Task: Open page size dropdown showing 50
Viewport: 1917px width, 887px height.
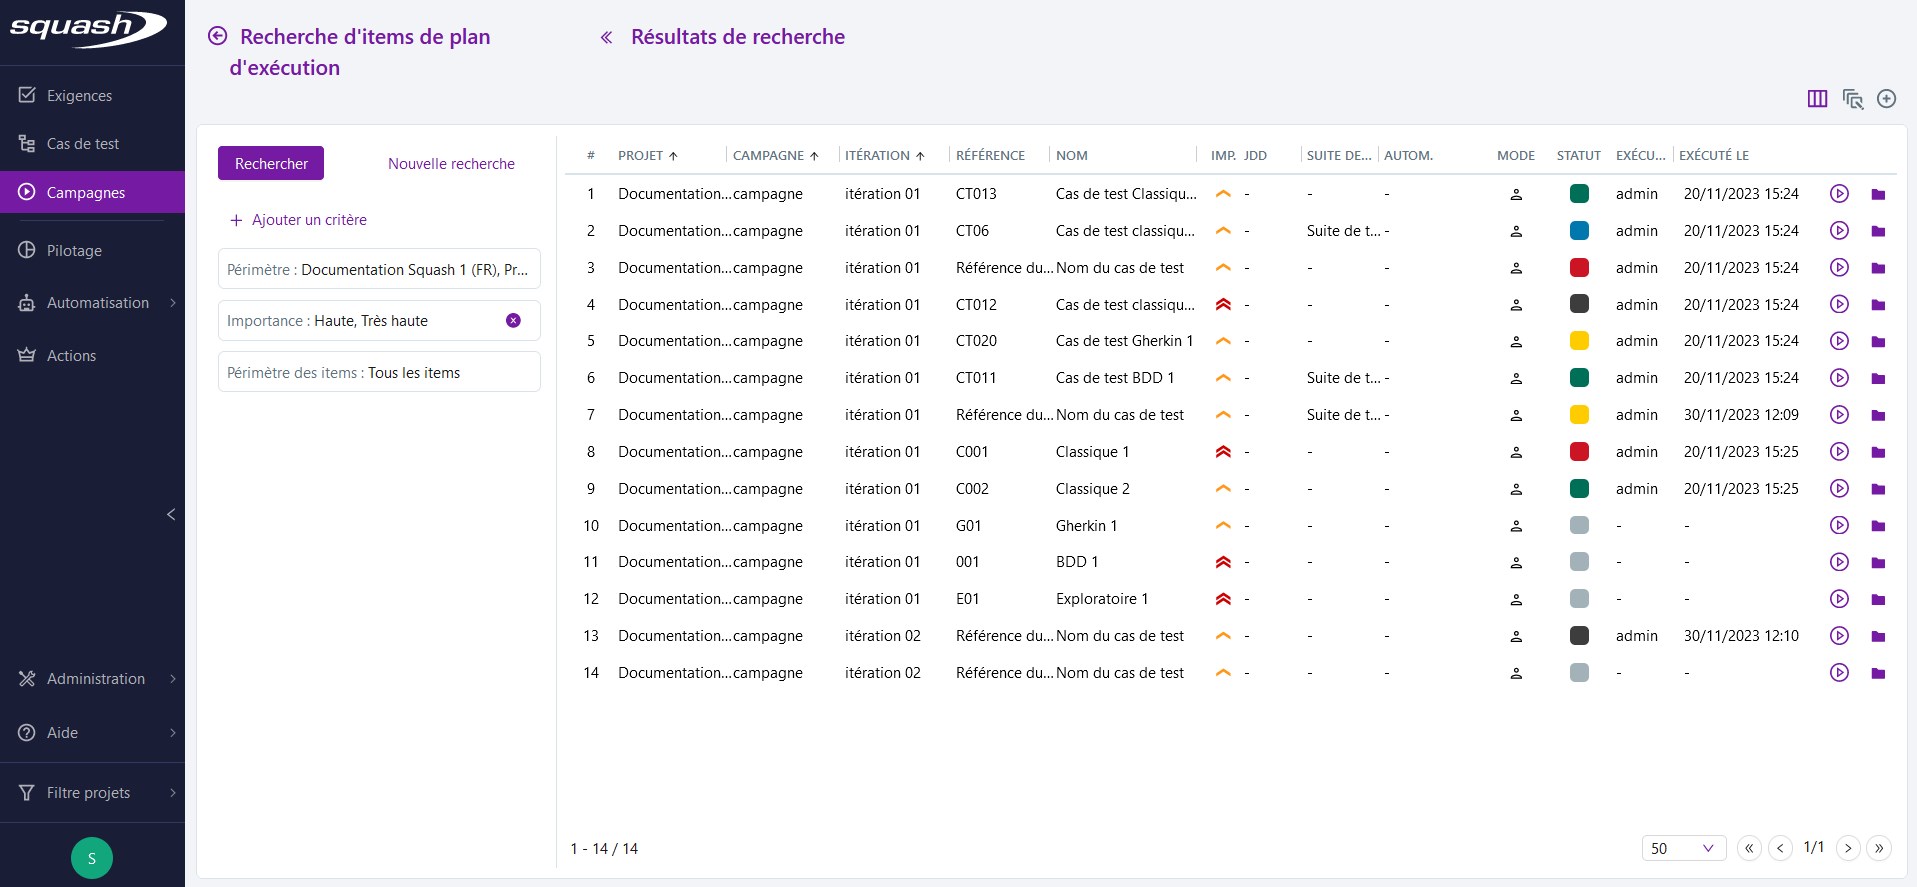Action: (x=1684, y=848)
